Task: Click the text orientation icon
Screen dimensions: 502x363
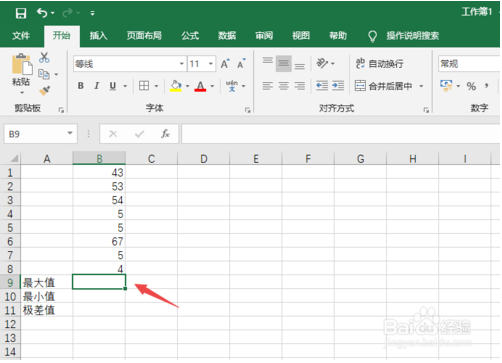Action: [322, 63]
